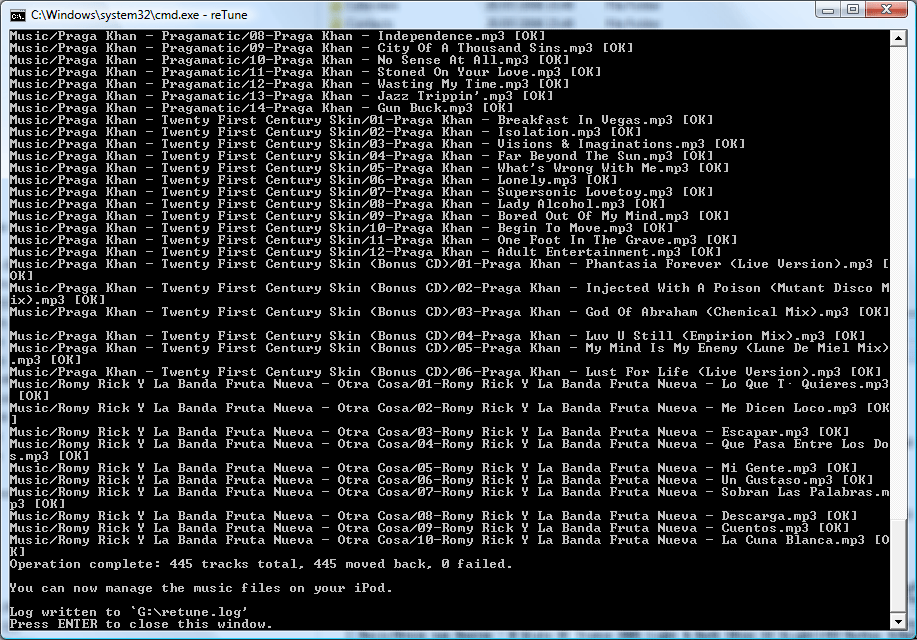Click the 'Visions & Imaginations.mp3' line
This screenshot has width=917, height=640.
377,144
